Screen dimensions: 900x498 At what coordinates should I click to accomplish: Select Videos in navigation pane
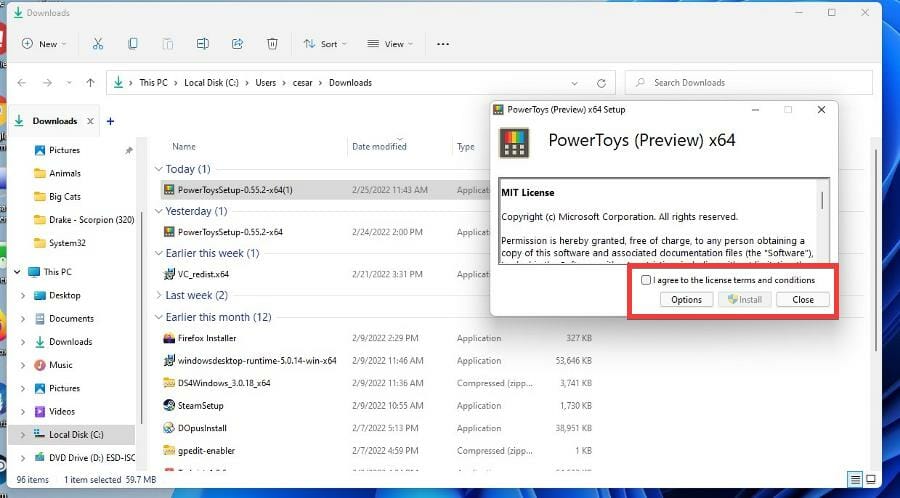62,411
